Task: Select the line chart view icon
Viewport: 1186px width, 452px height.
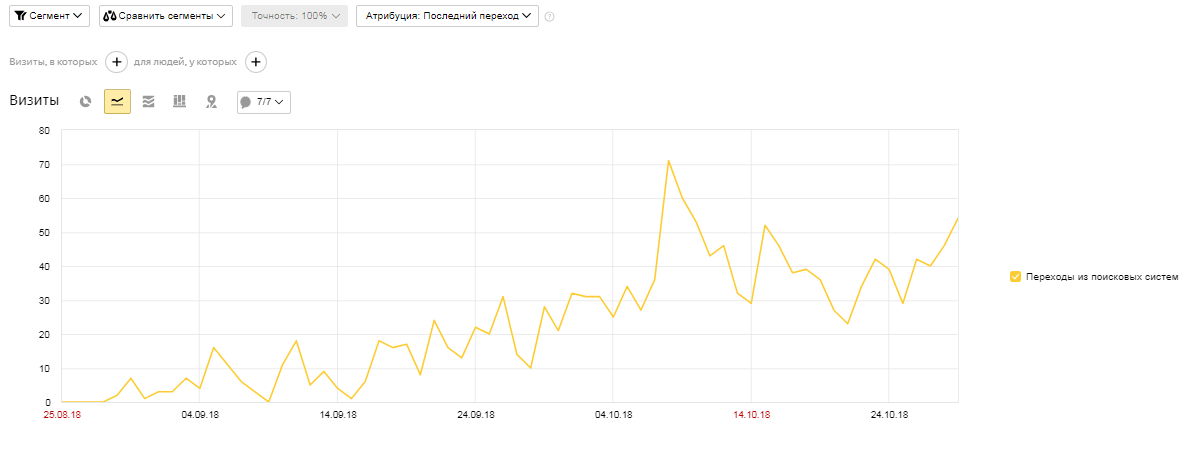Action: coord(117,101)
